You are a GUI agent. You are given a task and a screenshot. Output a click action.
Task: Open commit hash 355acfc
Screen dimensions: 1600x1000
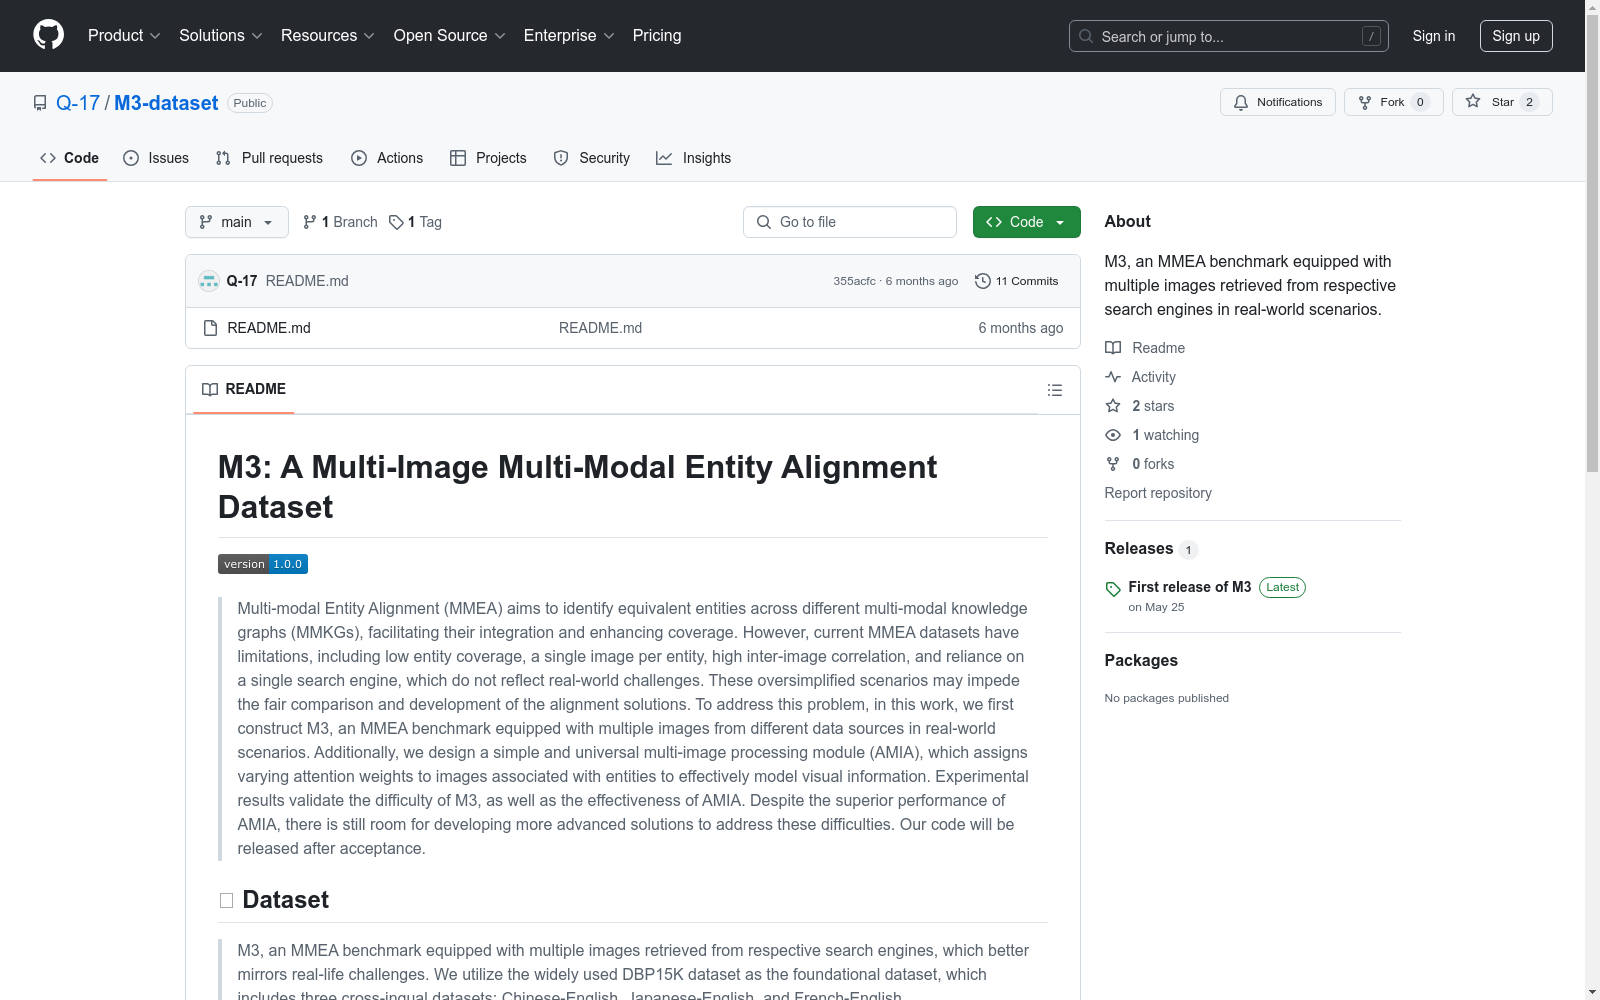[x=854, y=281]
